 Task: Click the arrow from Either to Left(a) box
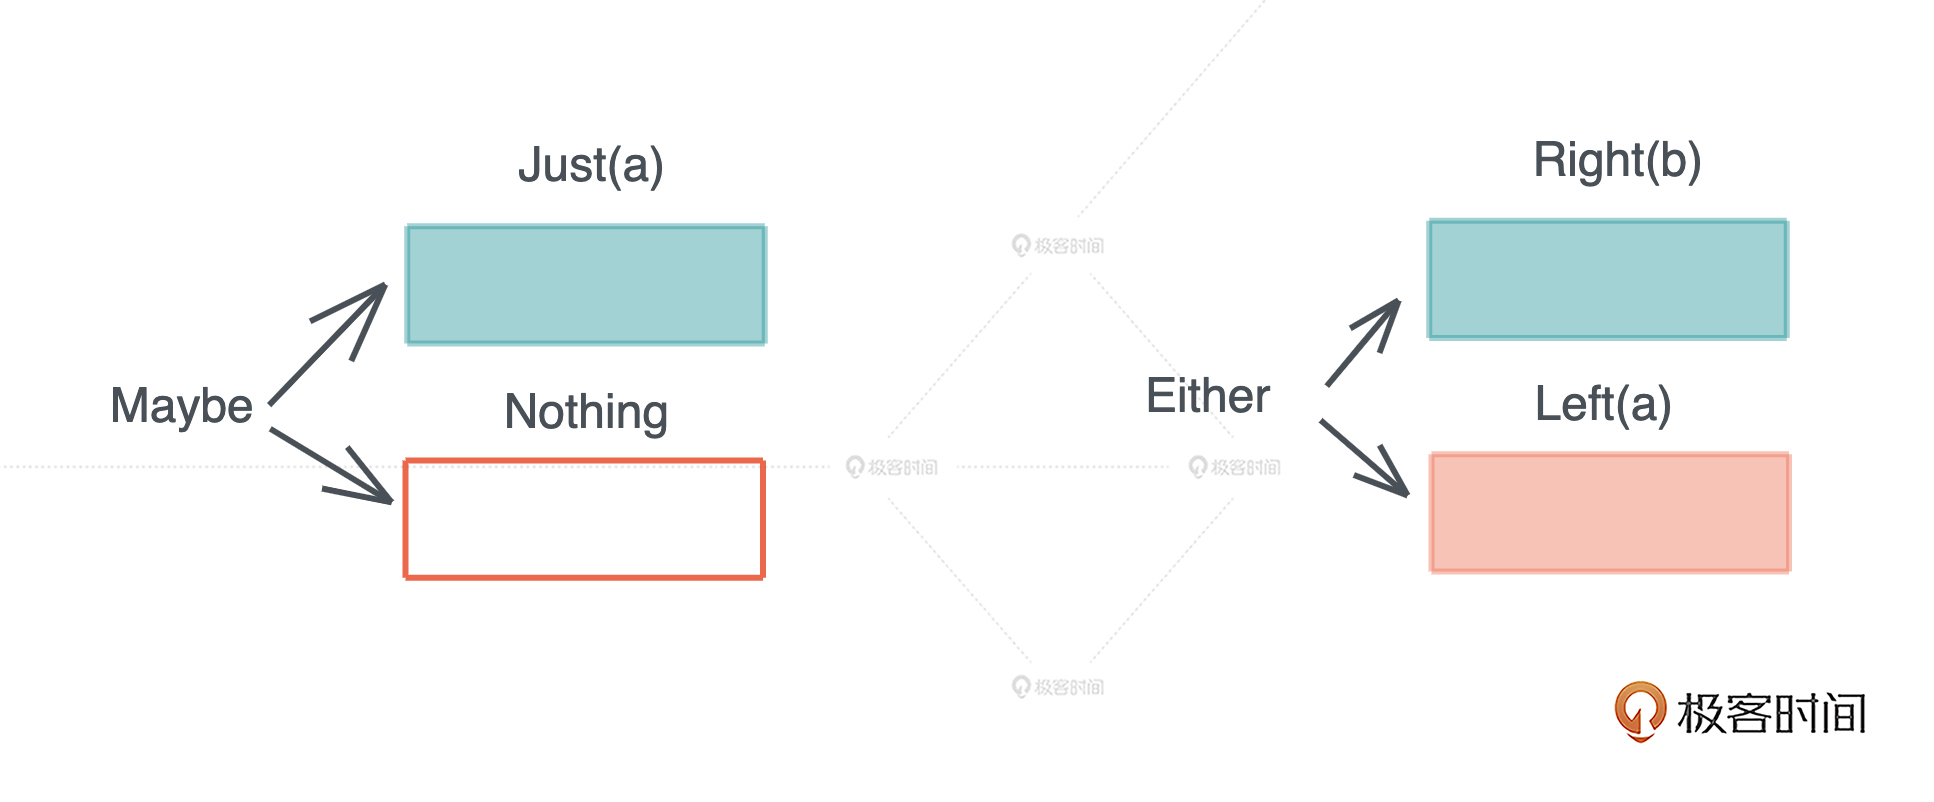pos(1365,458)
